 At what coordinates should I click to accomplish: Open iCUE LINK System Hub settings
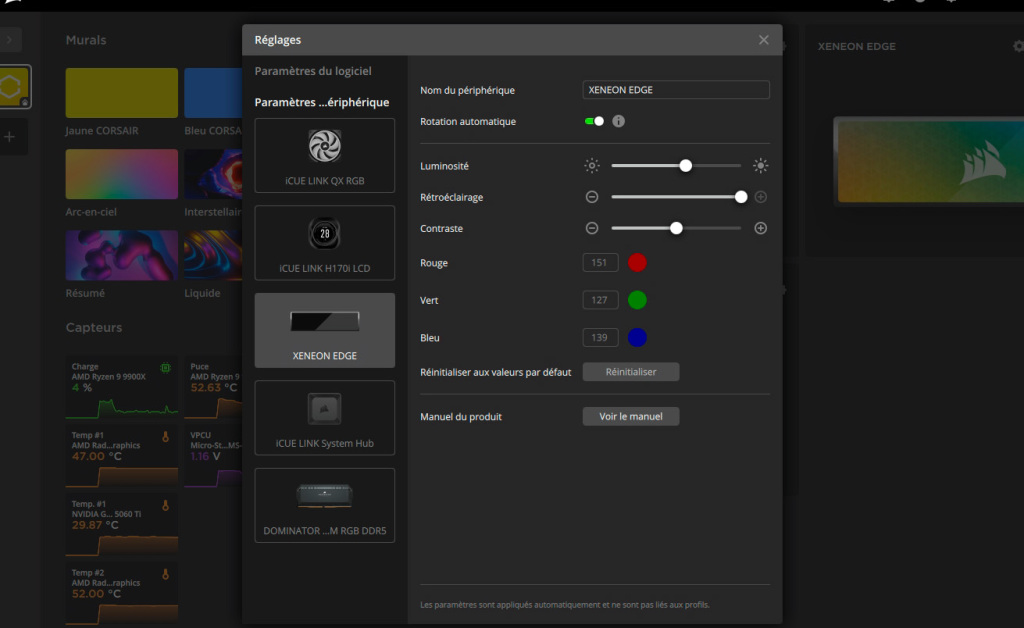(324, 418)
